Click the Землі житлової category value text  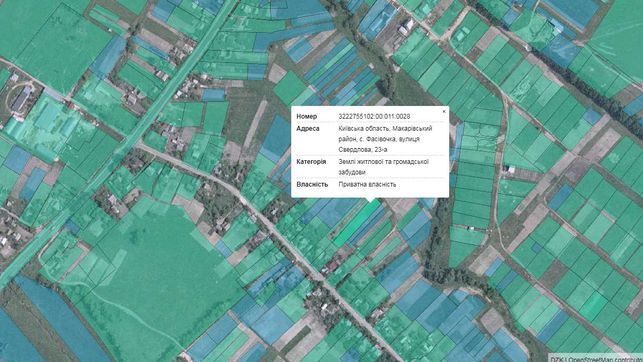click(x=360, y=162)
